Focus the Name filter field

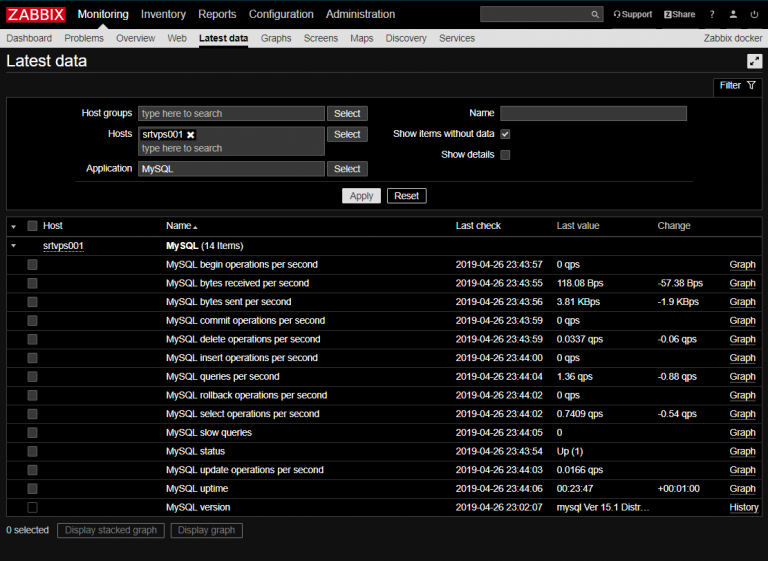point(593,114)
